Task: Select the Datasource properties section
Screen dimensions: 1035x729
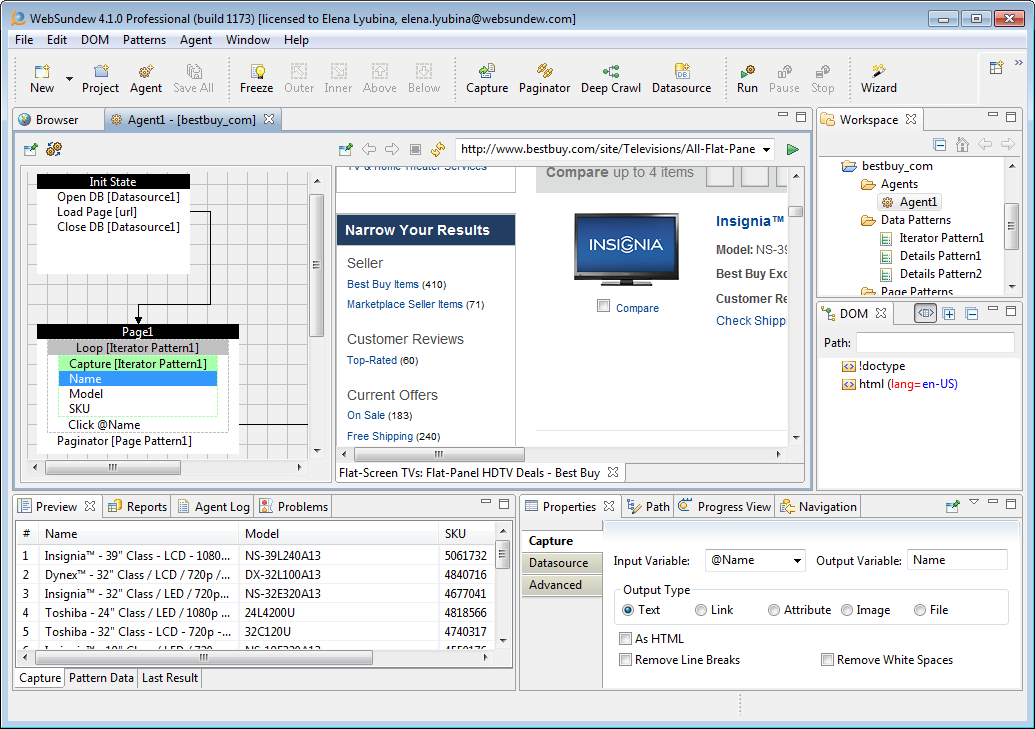Action: pyautogui.click(x=562, y=563)
